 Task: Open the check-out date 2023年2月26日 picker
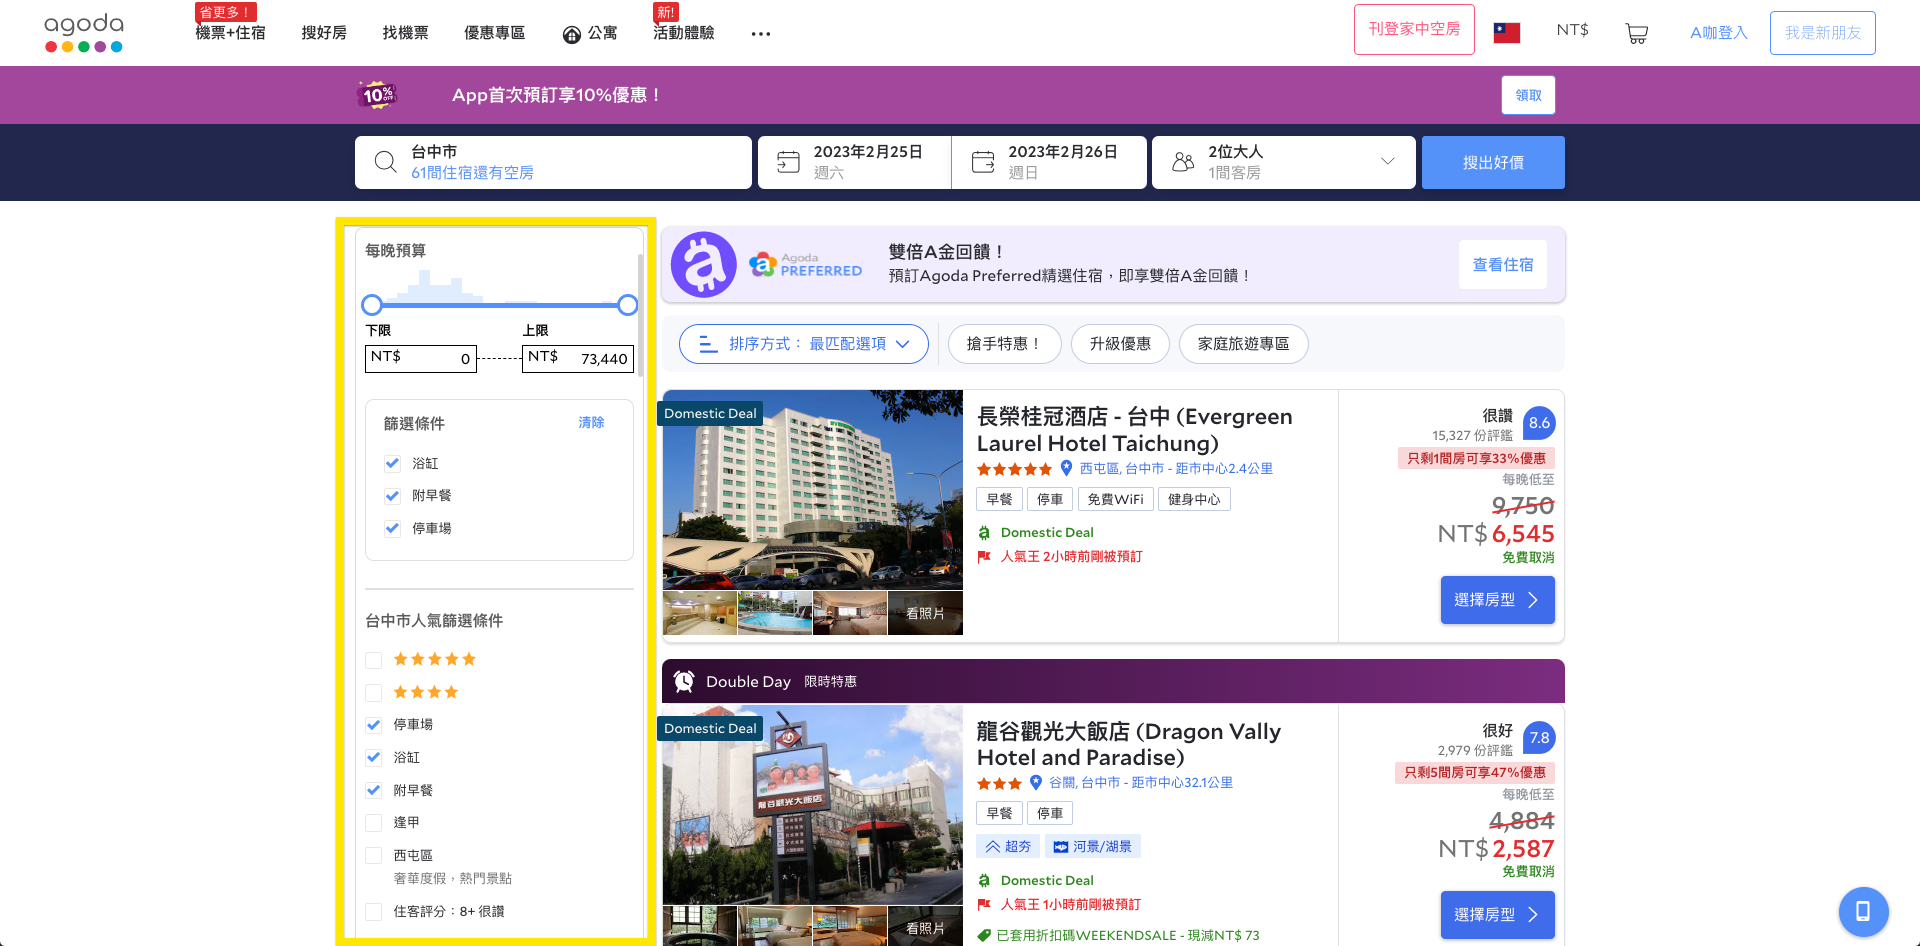click(x=1049, y=162)
